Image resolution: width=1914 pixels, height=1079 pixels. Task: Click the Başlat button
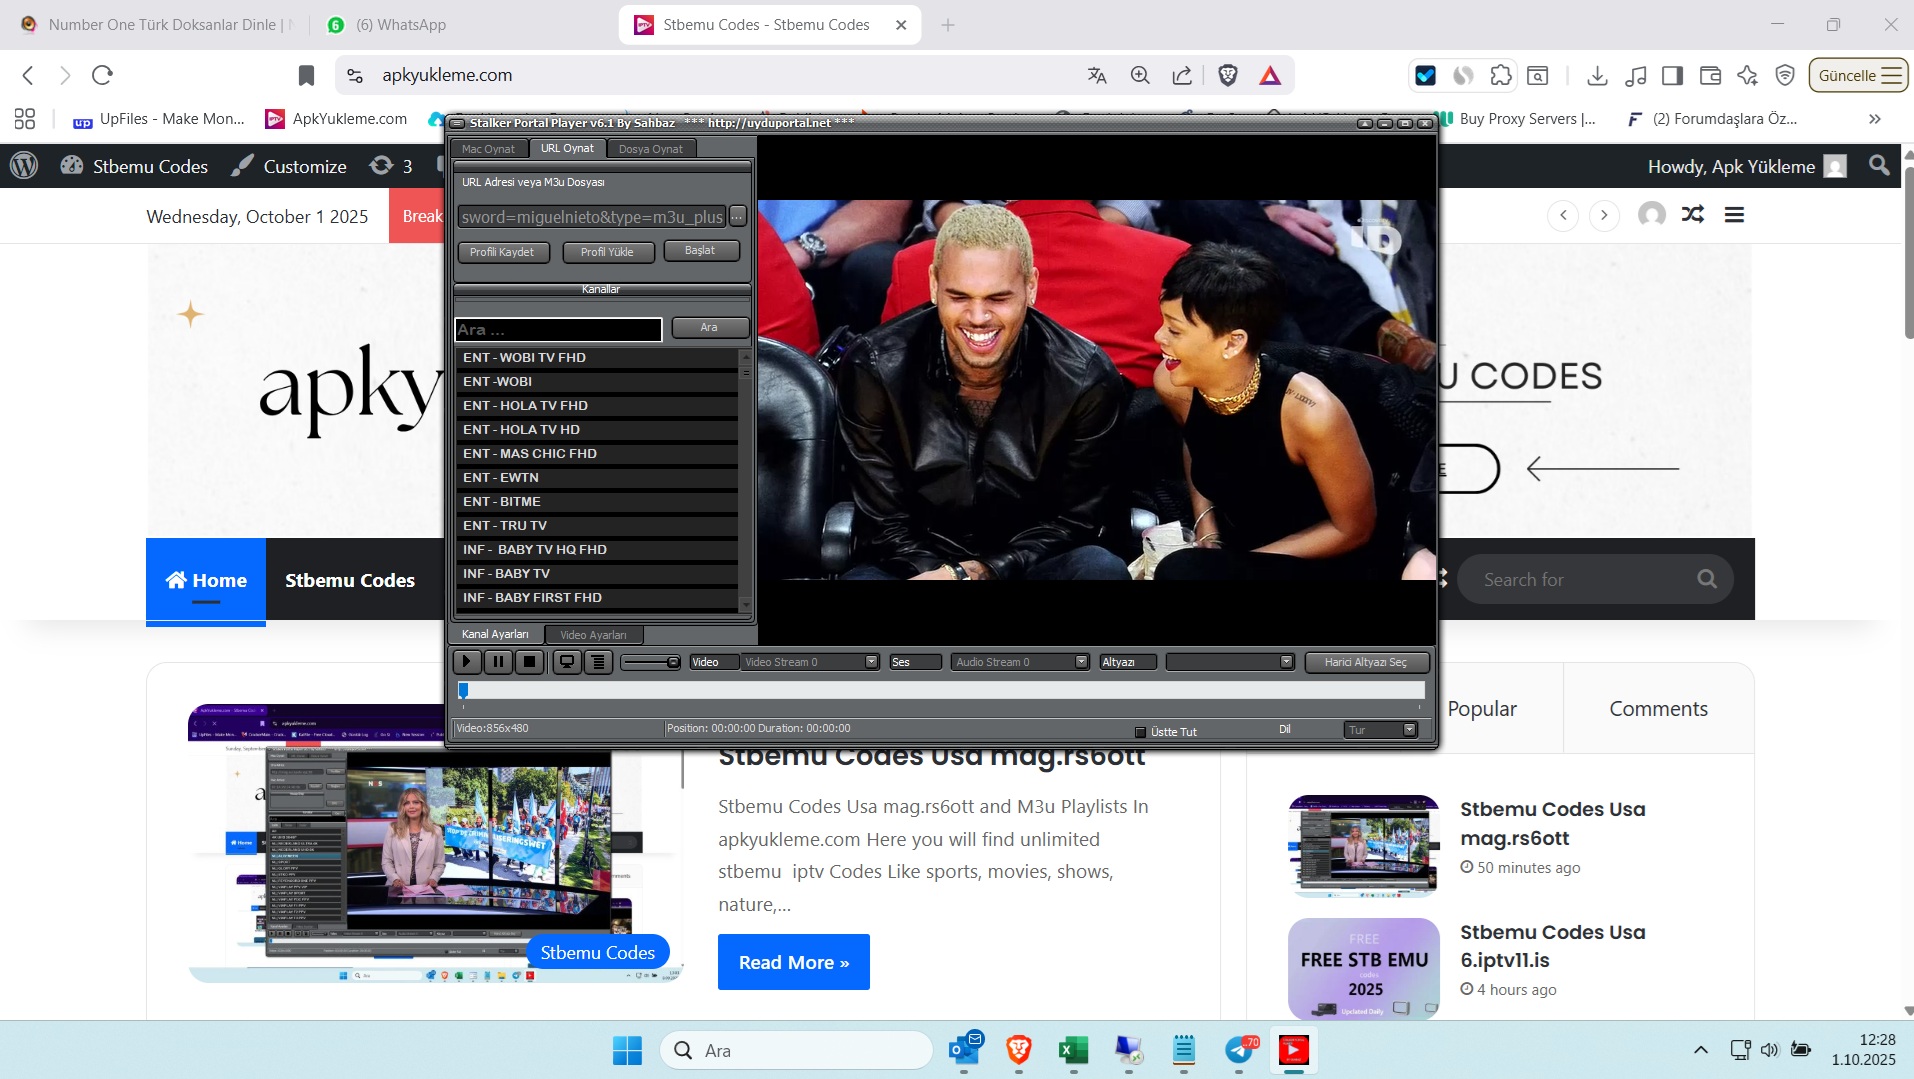tap(700, 251)
